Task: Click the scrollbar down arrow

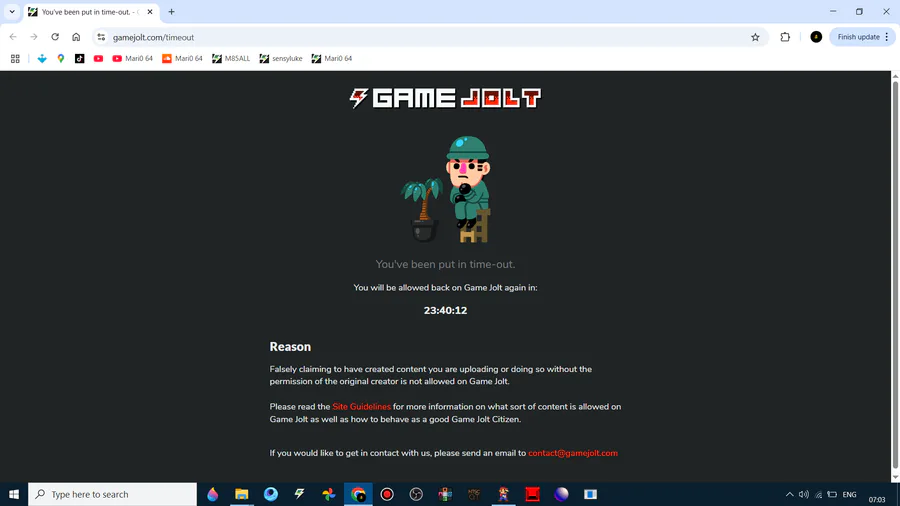Action: 895,477
